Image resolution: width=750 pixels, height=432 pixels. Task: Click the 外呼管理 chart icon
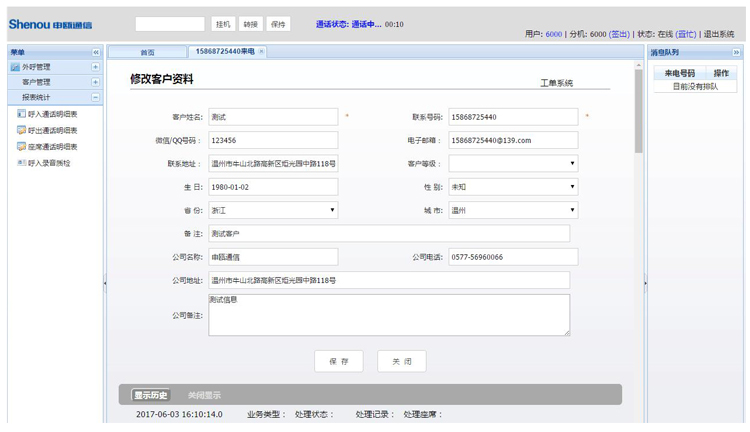[x=15, y=67]
